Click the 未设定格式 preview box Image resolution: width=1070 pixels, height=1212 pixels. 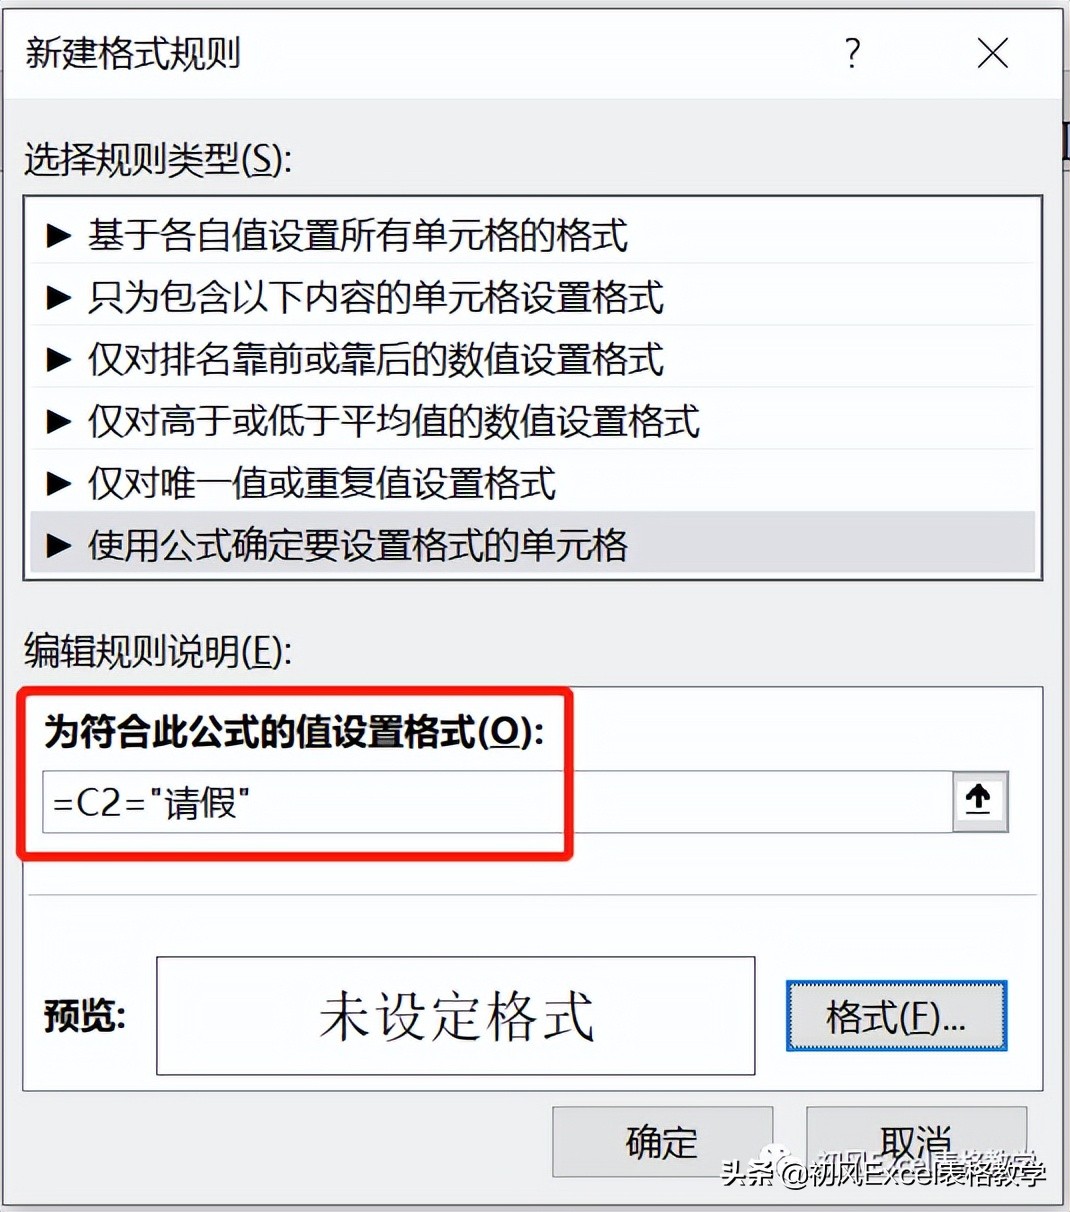pos(456,1016)
